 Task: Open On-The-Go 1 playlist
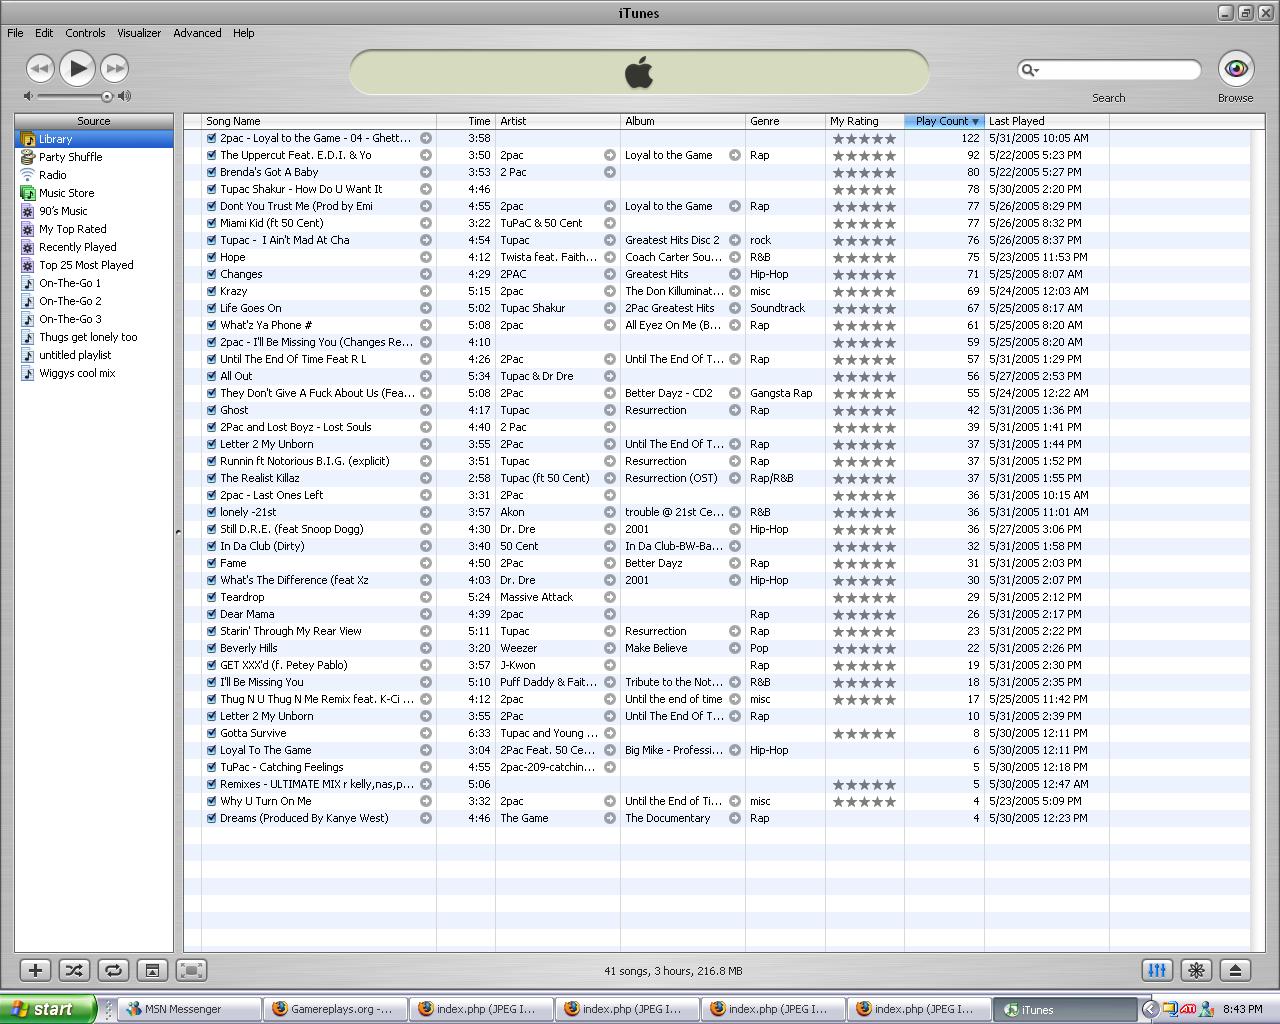coord(94,283)
